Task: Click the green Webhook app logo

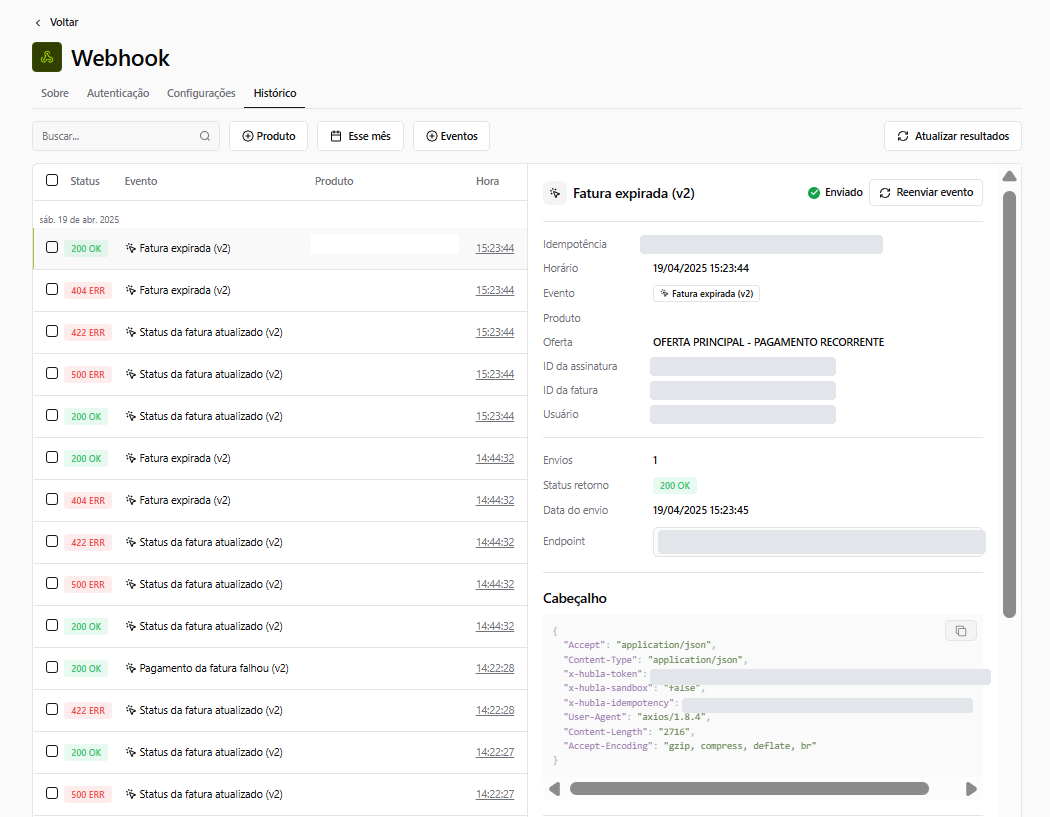Action: [x=47, y=57]
